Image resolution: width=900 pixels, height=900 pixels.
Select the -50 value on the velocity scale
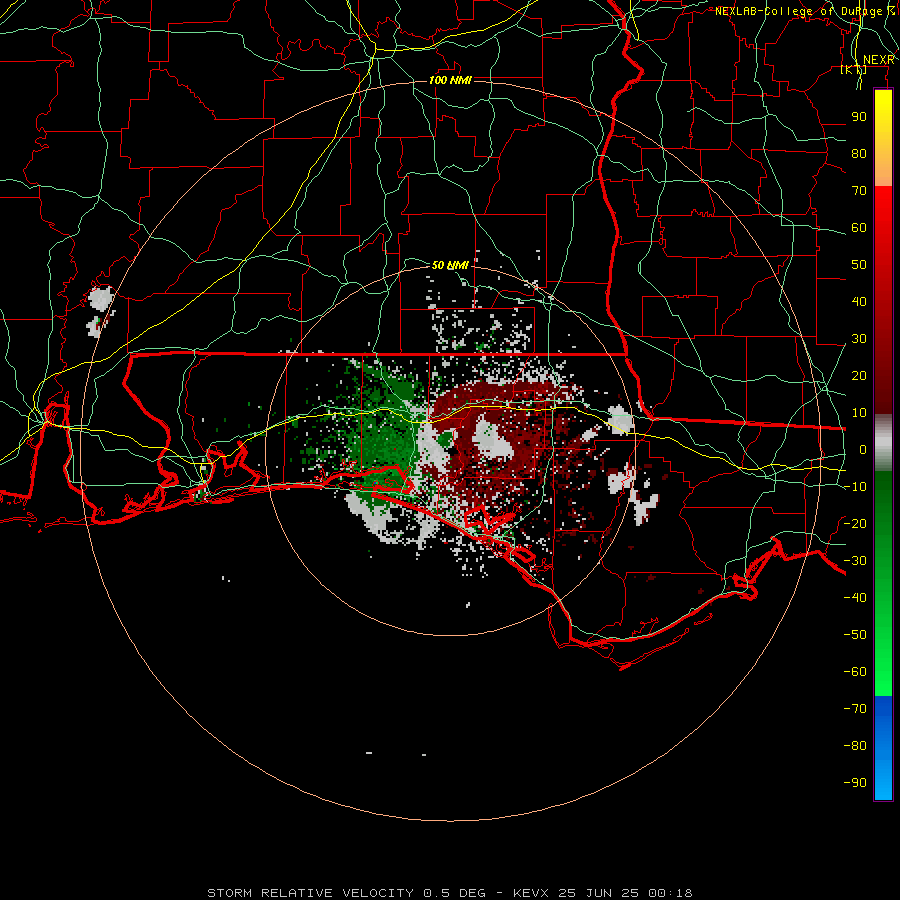[855, 634]
